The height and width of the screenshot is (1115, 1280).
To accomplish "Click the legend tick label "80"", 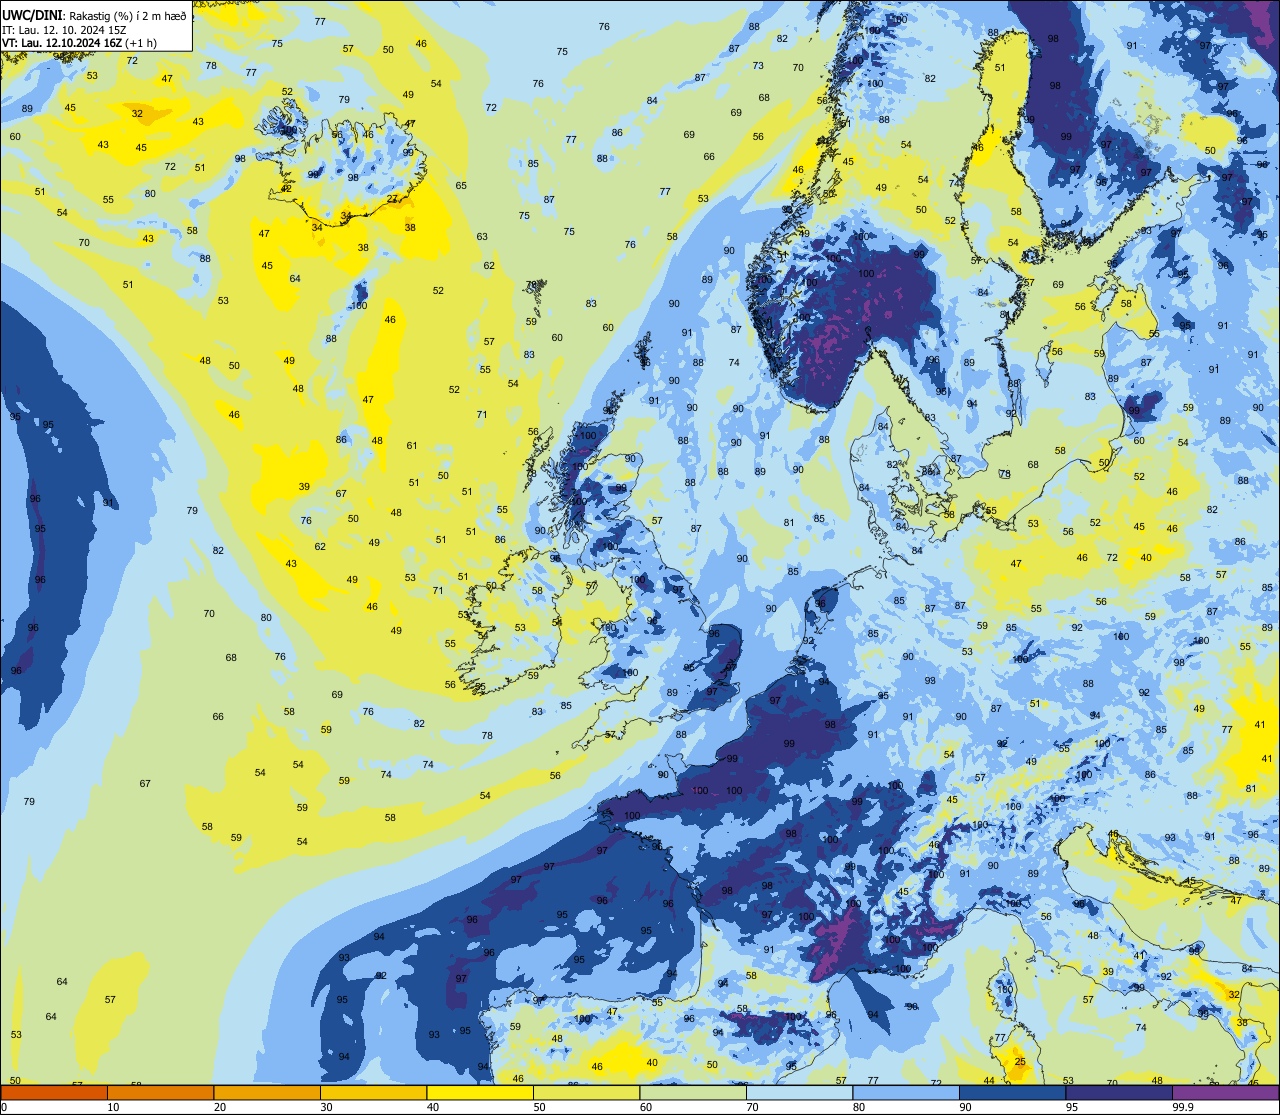I will [x=859, y=1106].
